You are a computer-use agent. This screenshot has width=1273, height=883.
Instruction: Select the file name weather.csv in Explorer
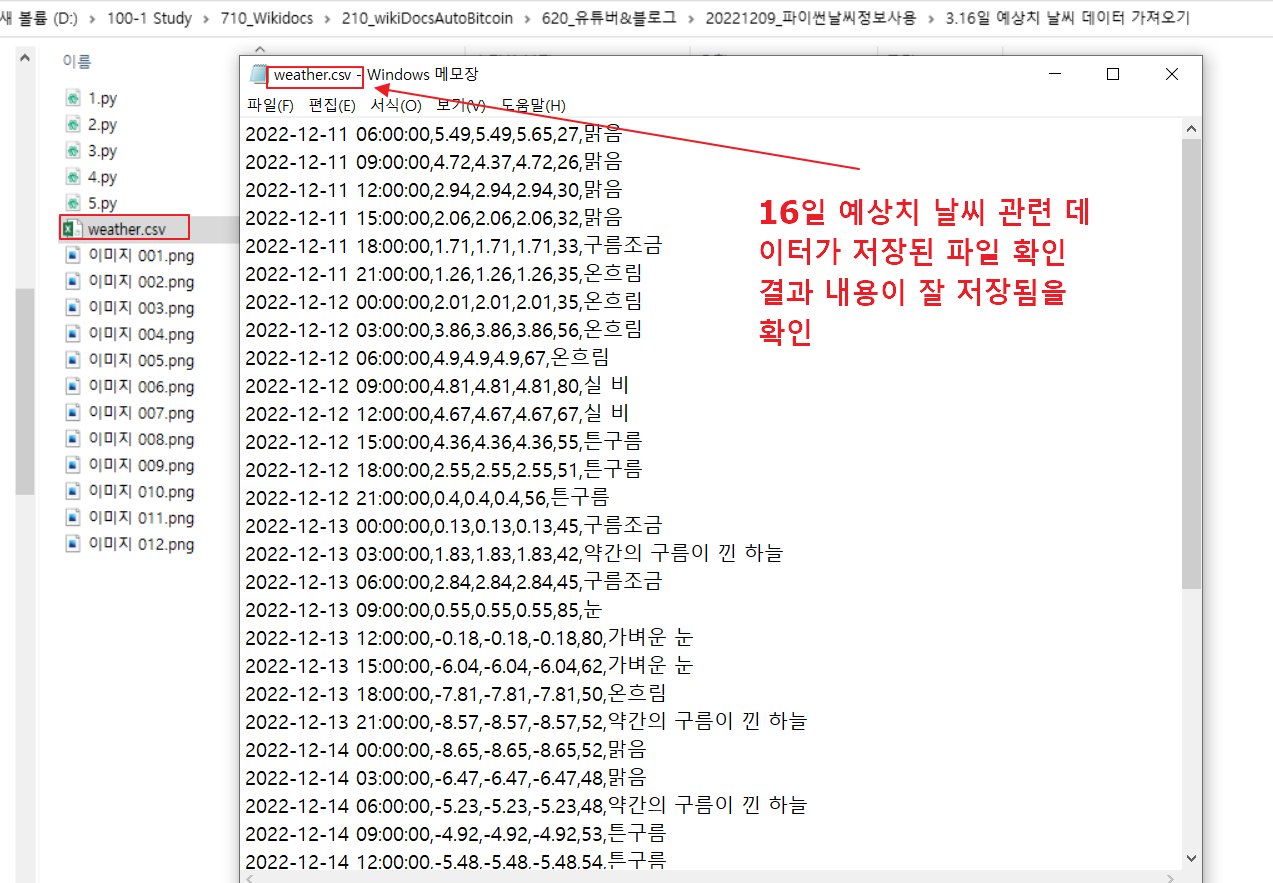126,229
